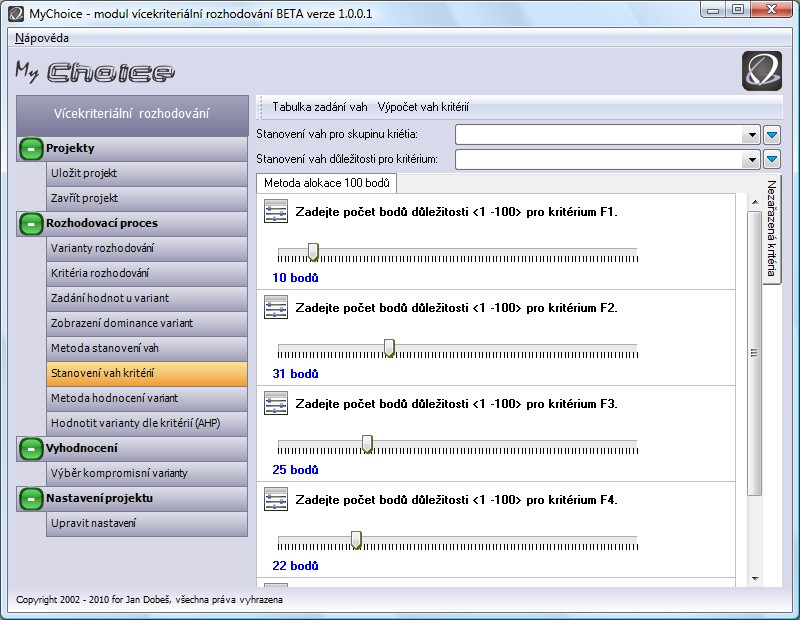Click the blue arrow button next to skupinu kritéria
The width and height of the screenshot is (800, 620).
pyautogui.click(x=772, y=135)
